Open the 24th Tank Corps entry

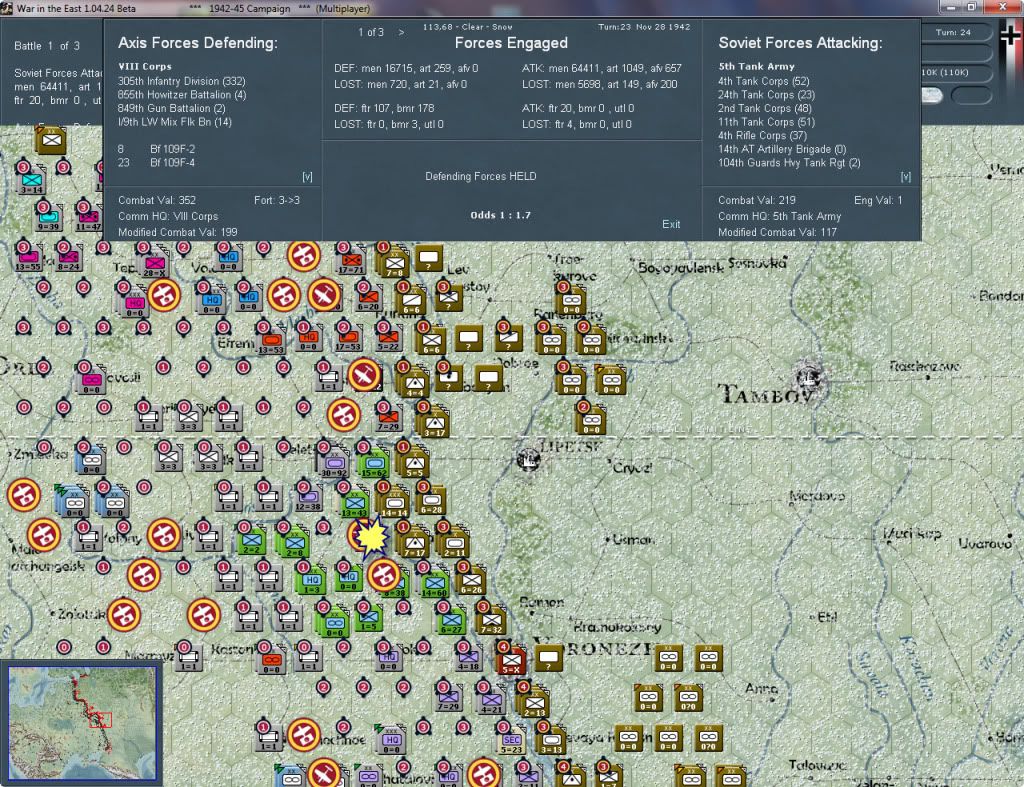[x=767, y=95]
